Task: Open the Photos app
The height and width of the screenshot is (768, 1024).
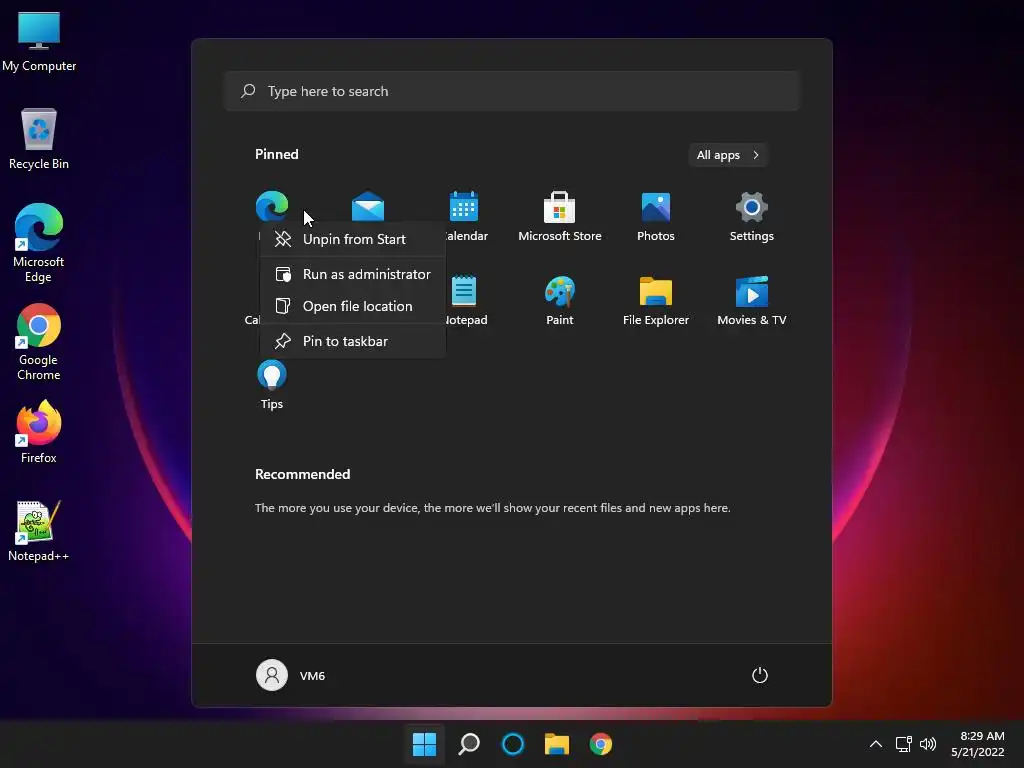Action: [x=656, y=216]
